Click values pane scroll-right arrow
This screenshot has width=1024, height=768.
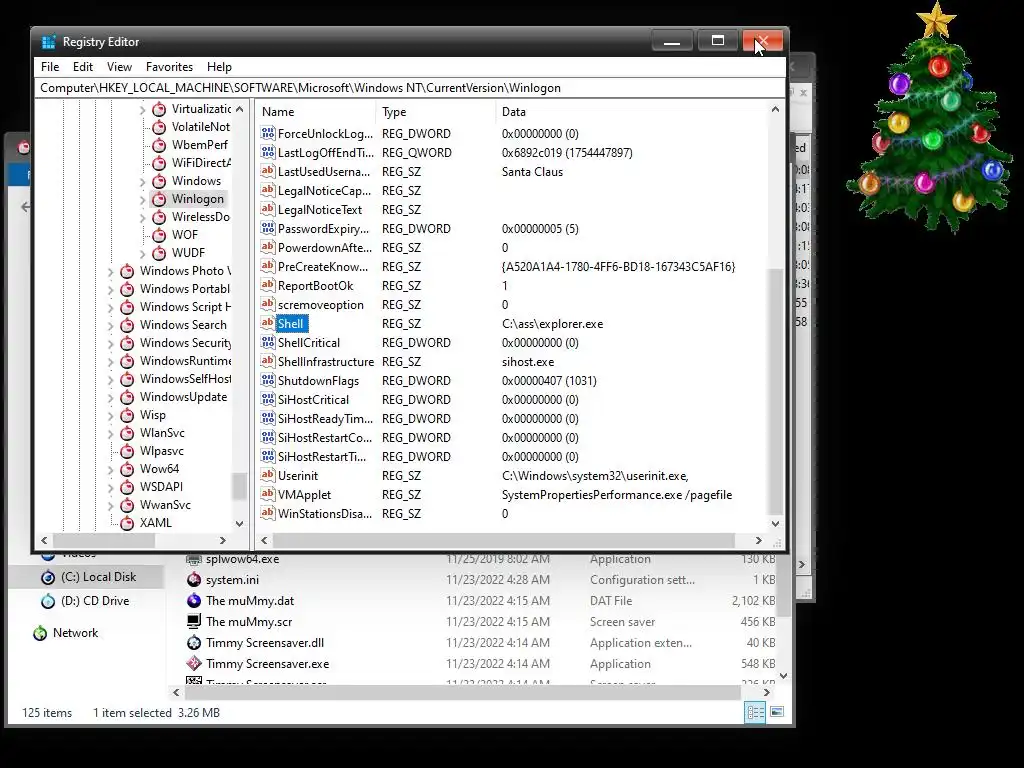(x=758, y=540)
